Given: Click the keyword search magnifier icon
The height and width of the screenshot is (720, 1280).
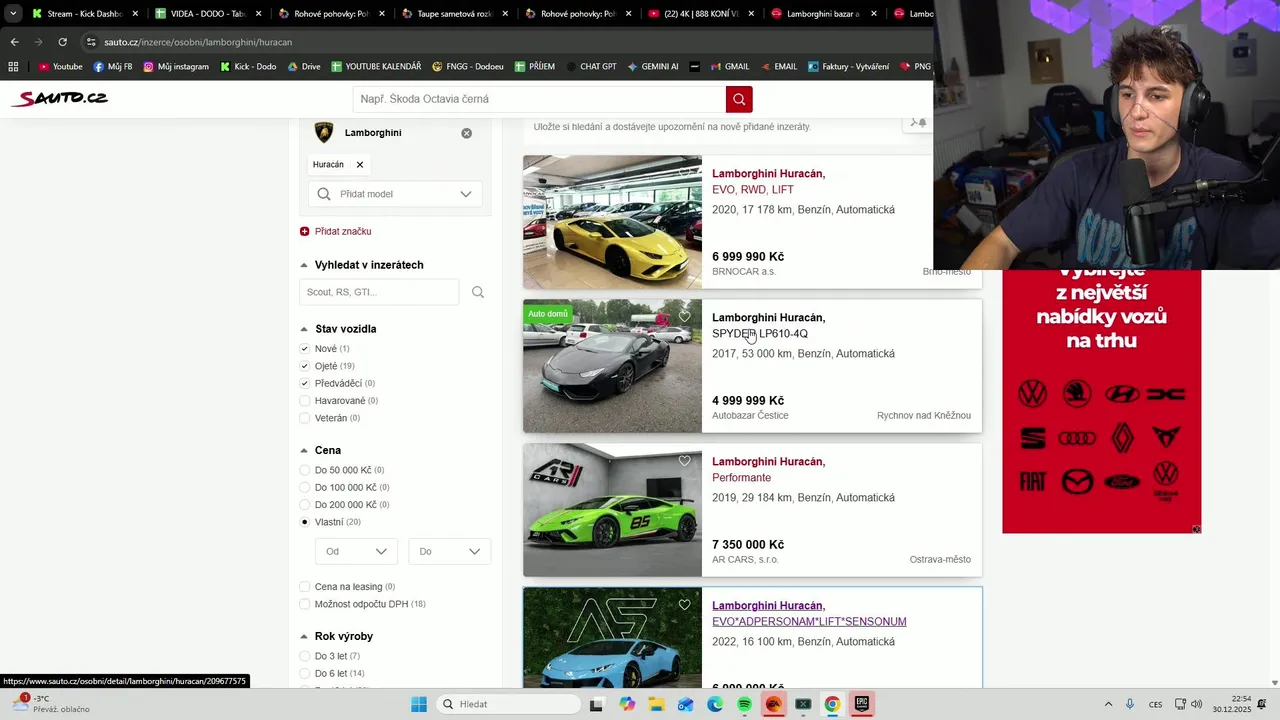Looking at the screenshot, I should (478, 292).
